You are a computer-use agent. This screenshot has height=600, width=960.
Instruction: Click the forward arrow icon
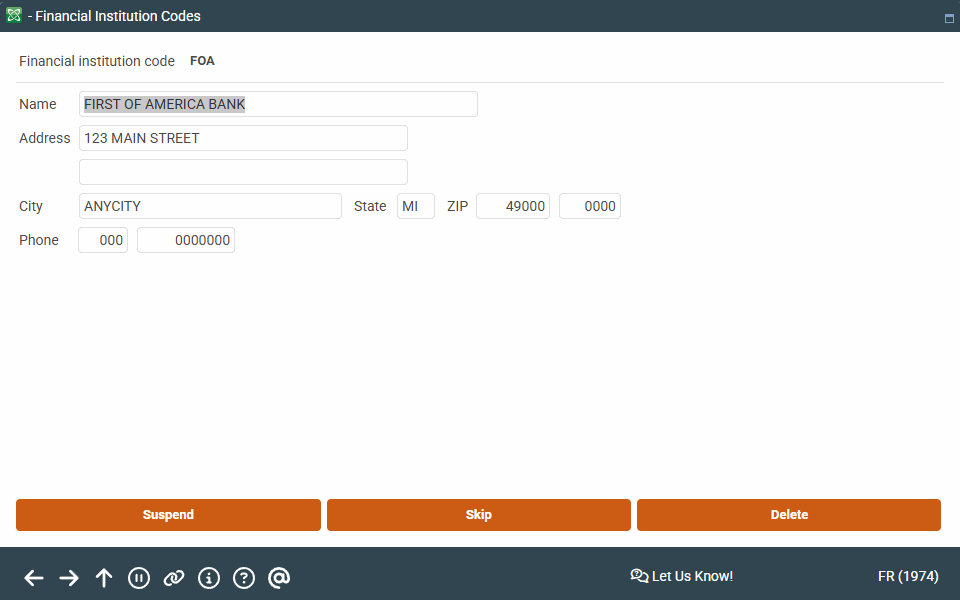tap(69, 578)
